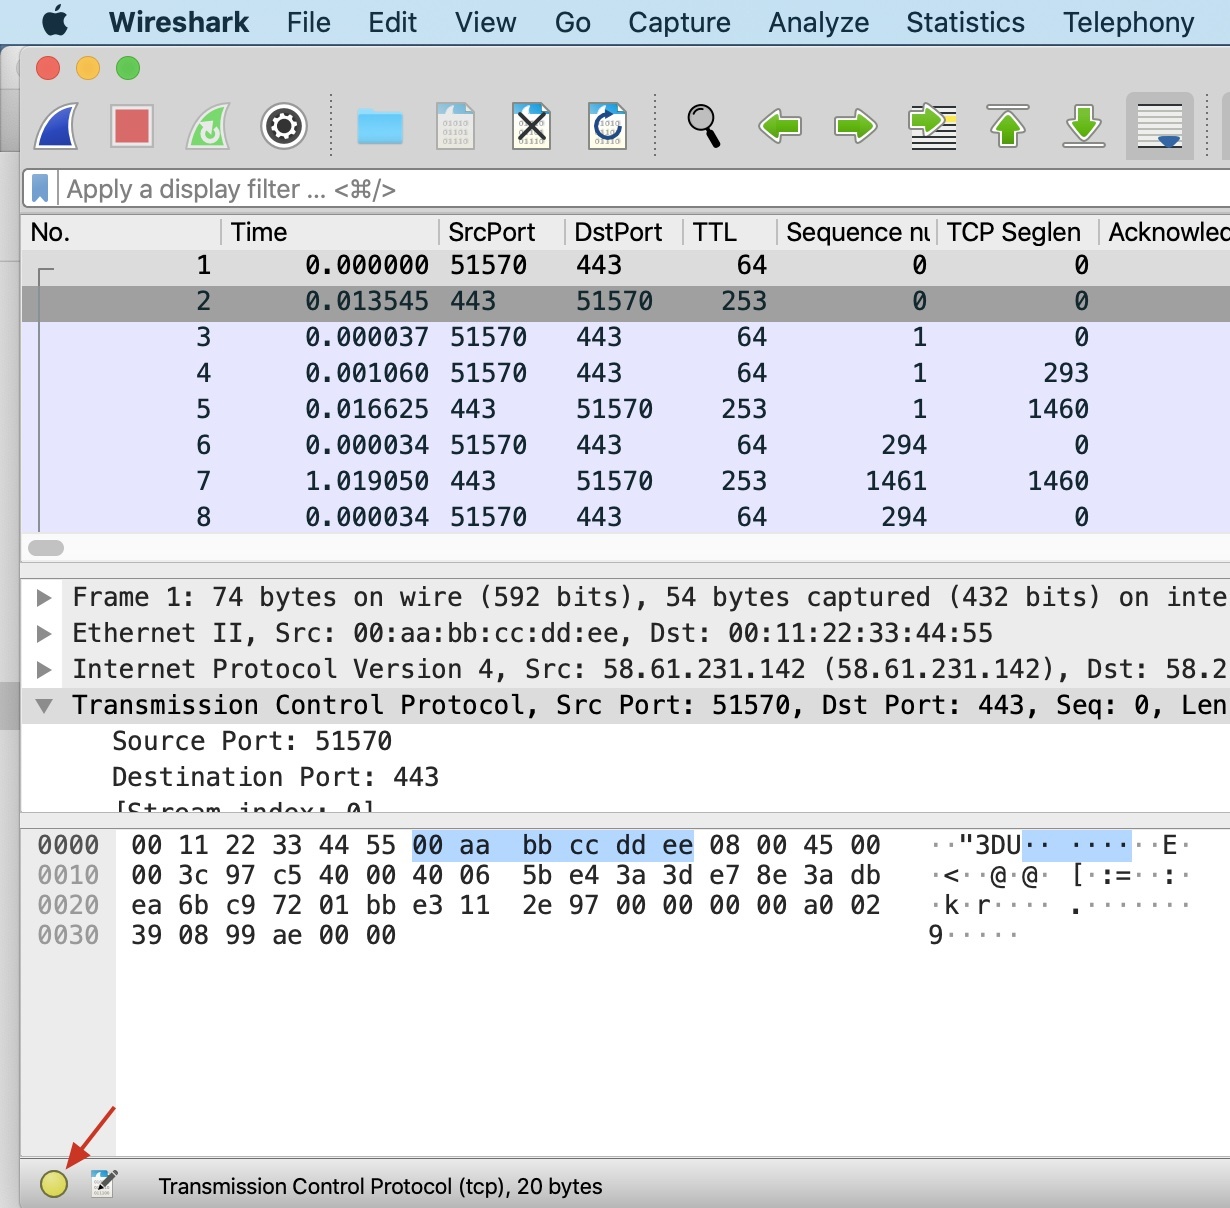The height and width of the screenshot is (1208, 1230).
Task: Find a packet with magnifying glass
Action: 703,127
